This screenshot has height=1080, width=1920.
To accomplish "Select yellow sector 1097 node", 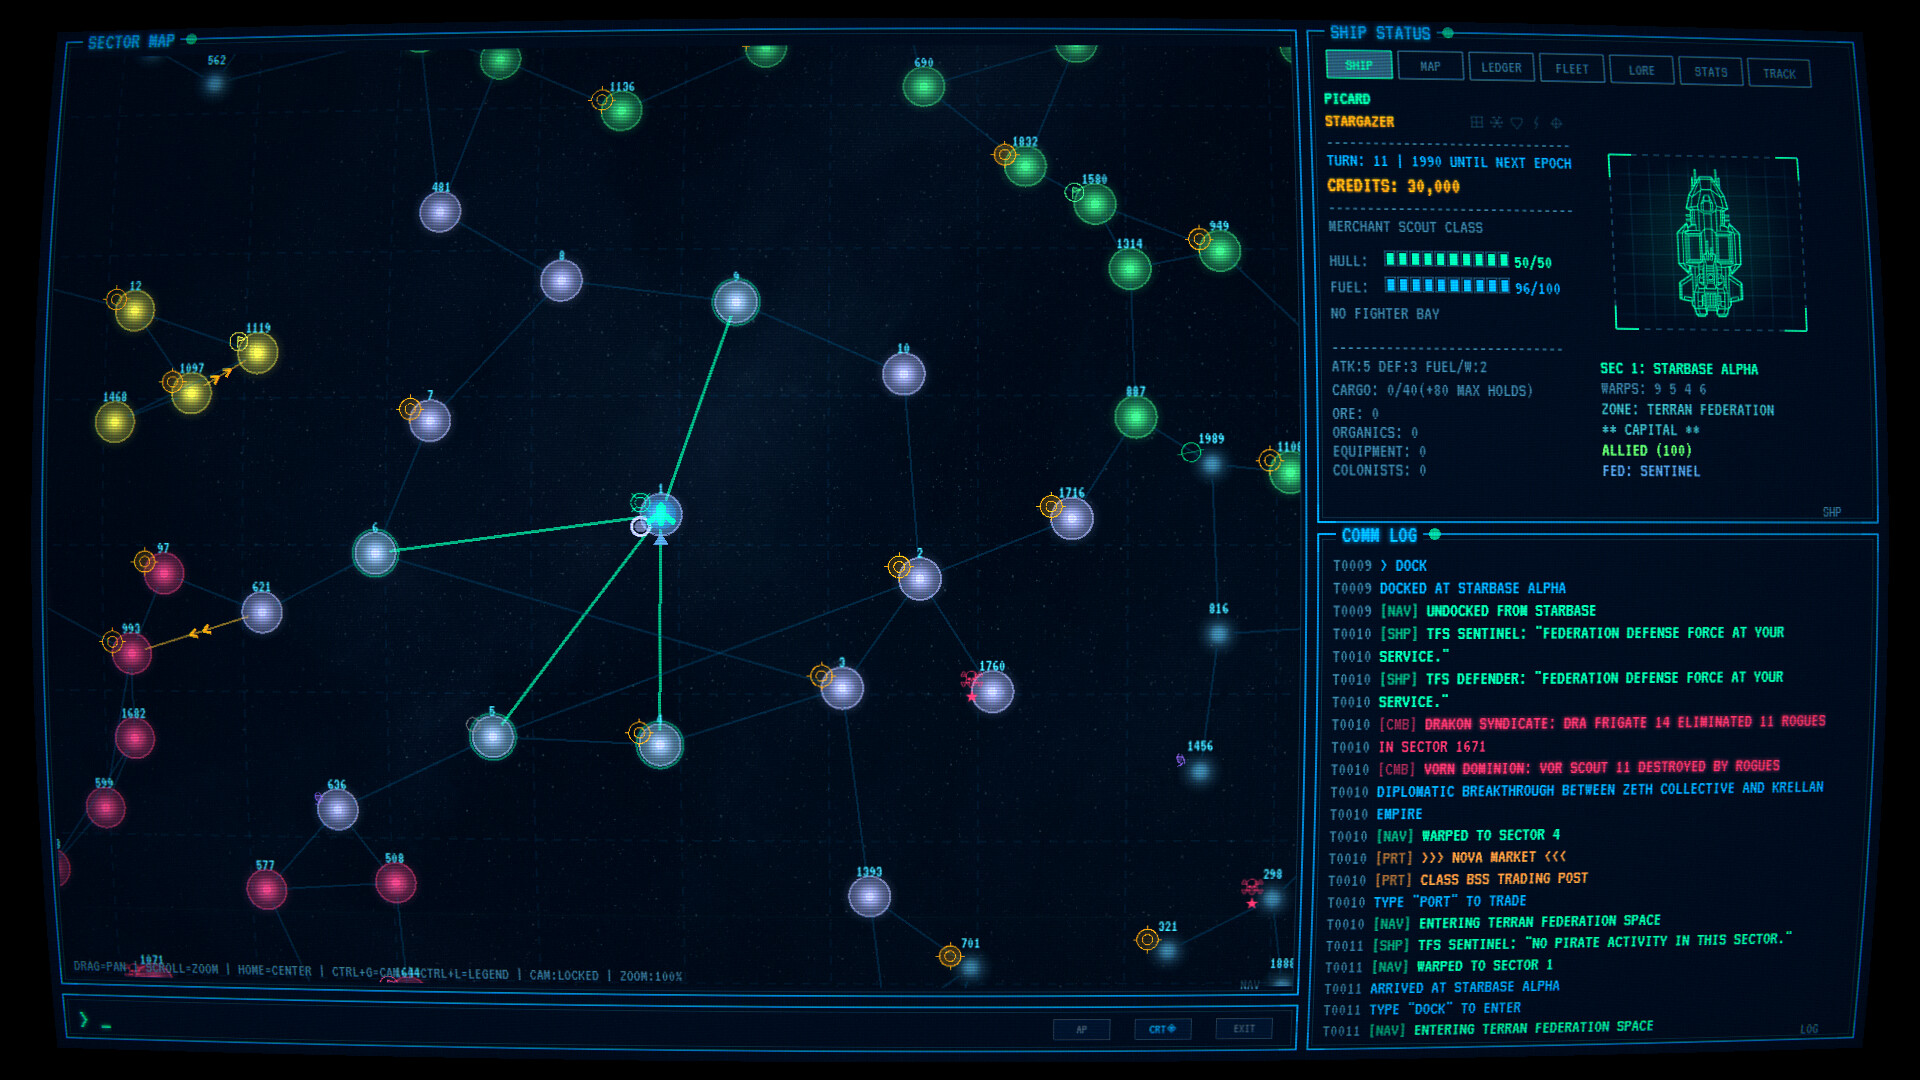I will (x=191, y=393).
